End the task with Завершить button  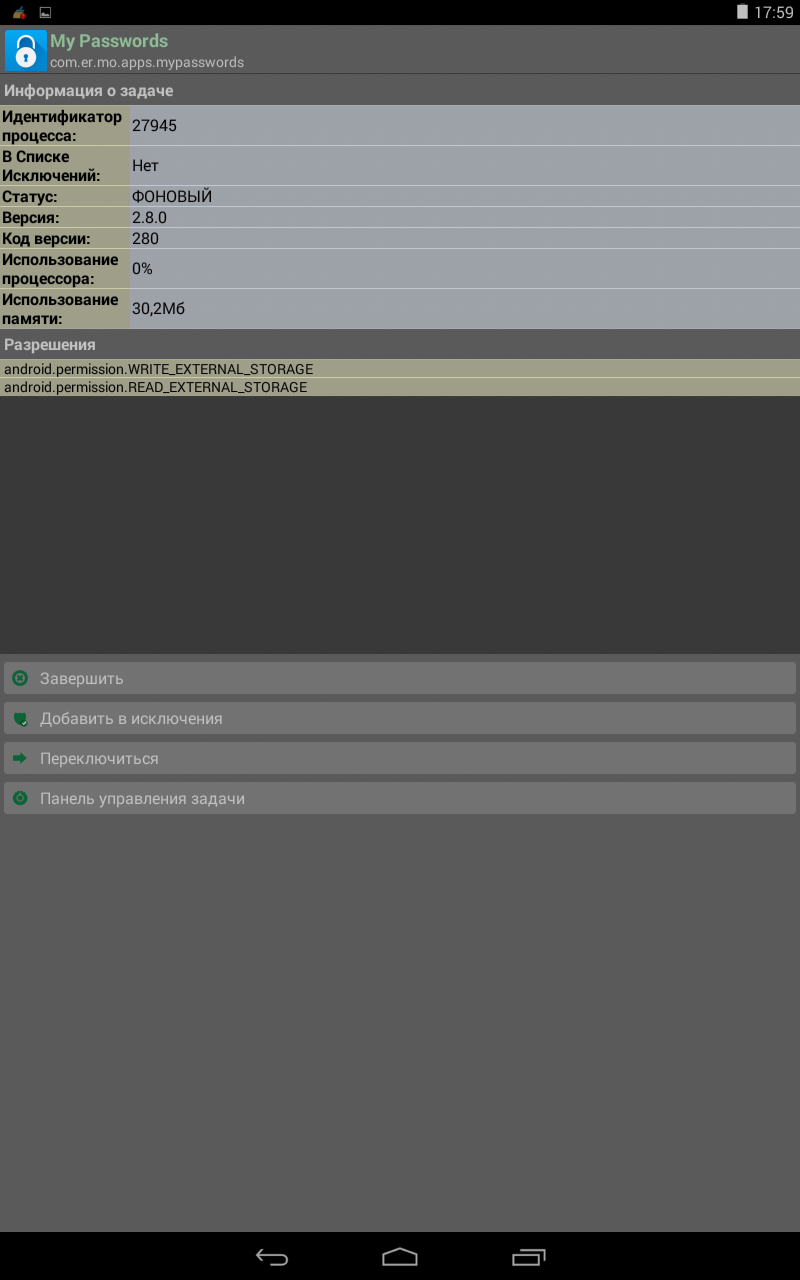click(x=400, y=678)
